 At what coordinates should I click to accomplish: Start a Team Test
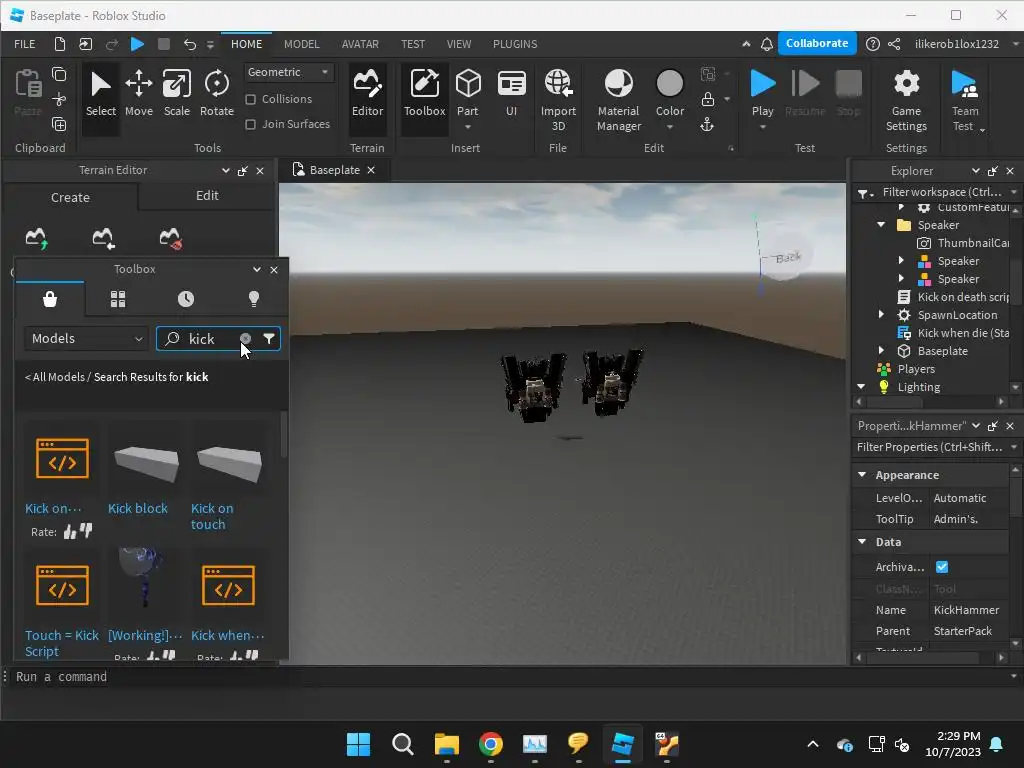pyautogui.click(x=965, y=100)
